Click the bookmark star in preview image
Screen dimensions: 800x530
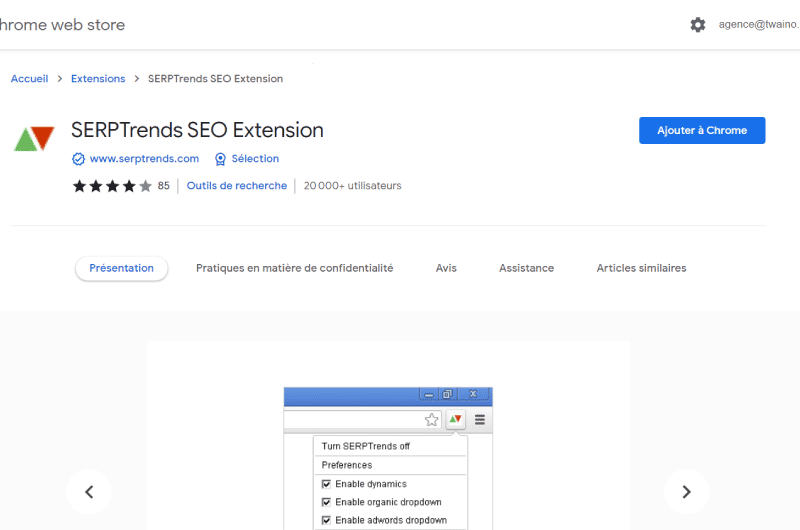click(432, 420)
